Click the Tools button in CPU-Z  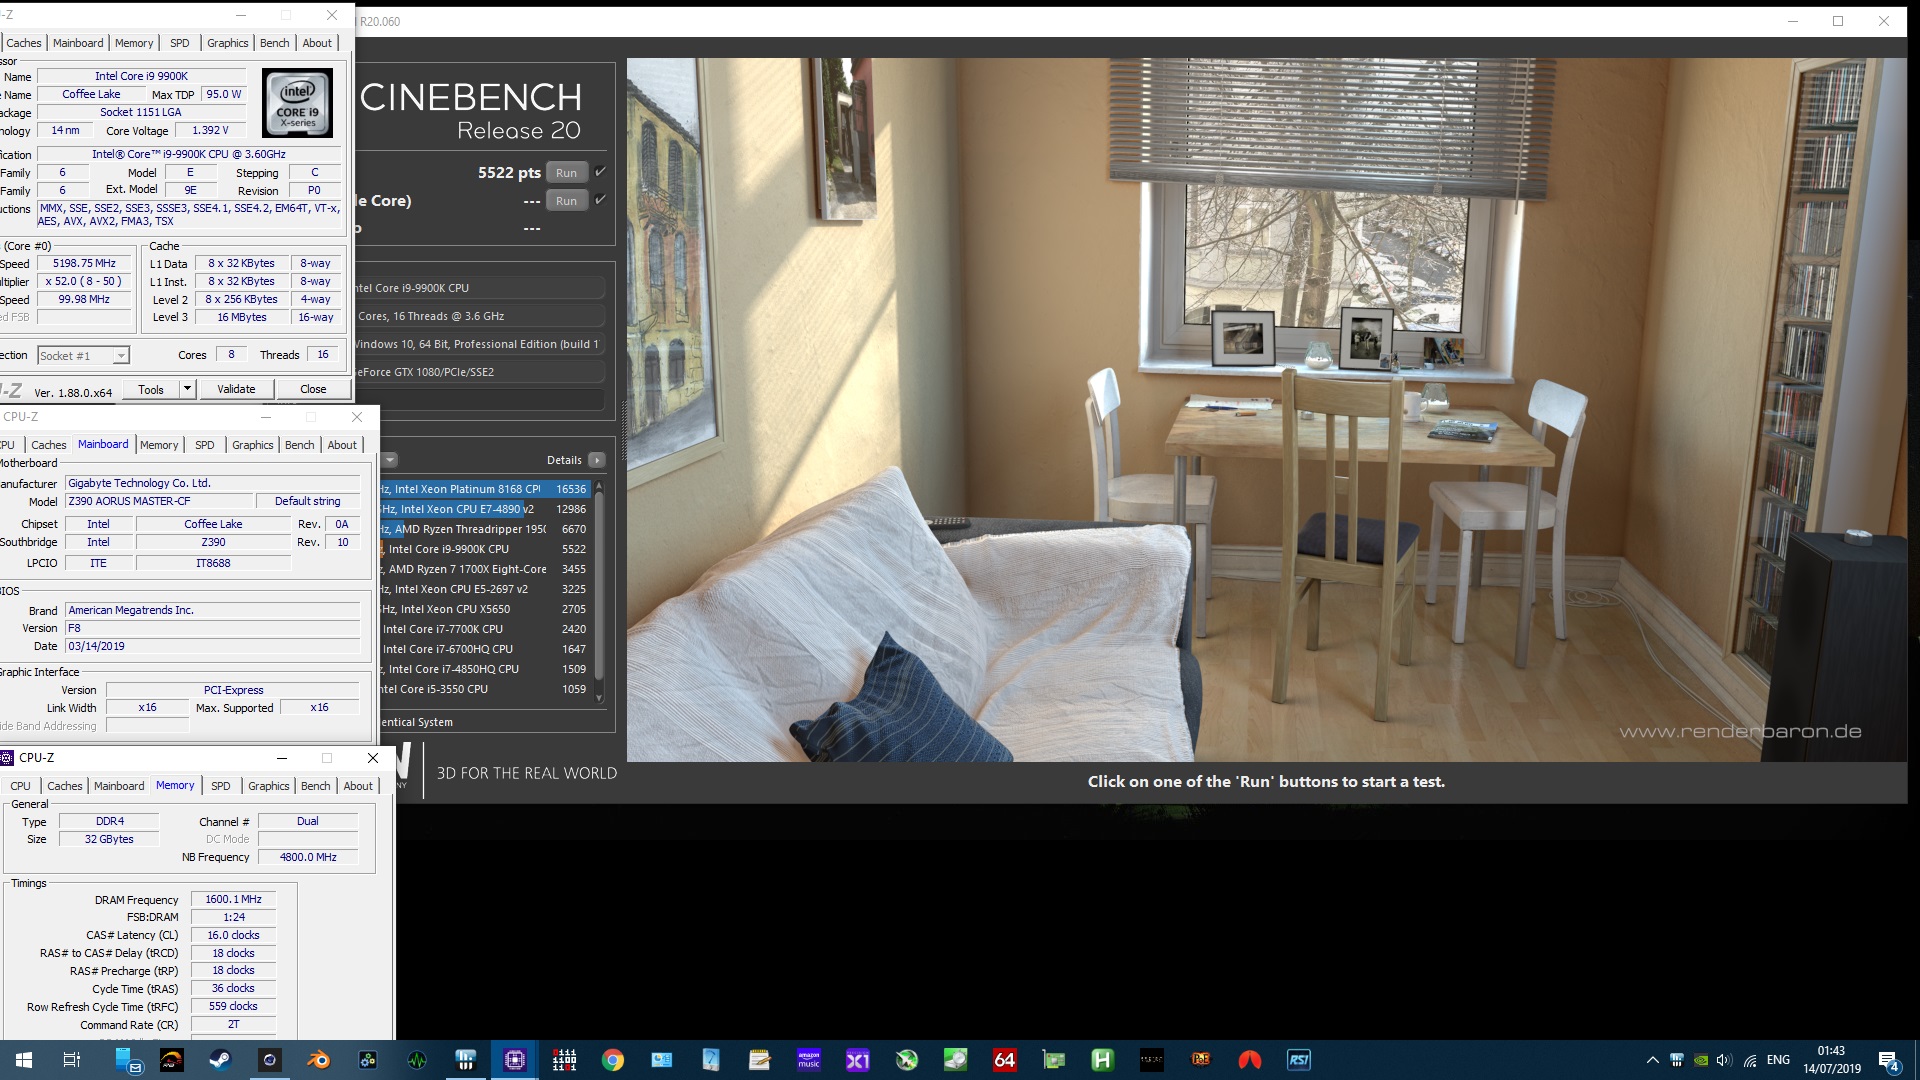[x=151, y=389]
